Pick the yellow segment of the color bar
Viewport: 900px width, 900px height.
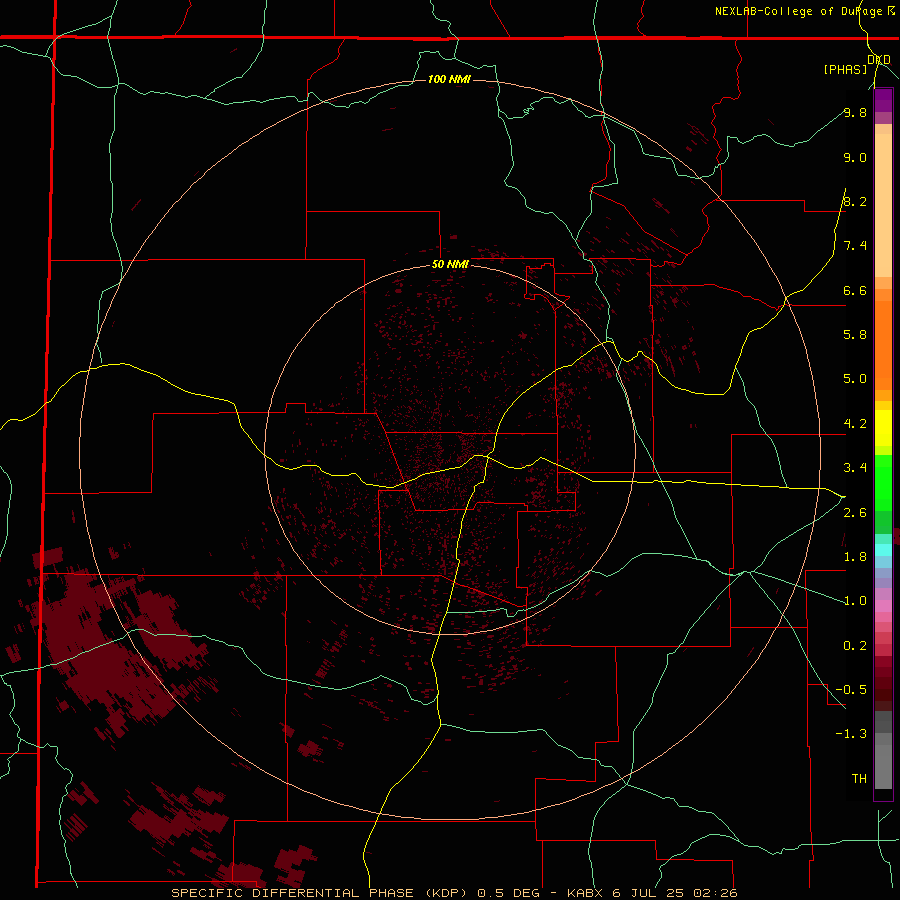(883, 428)
